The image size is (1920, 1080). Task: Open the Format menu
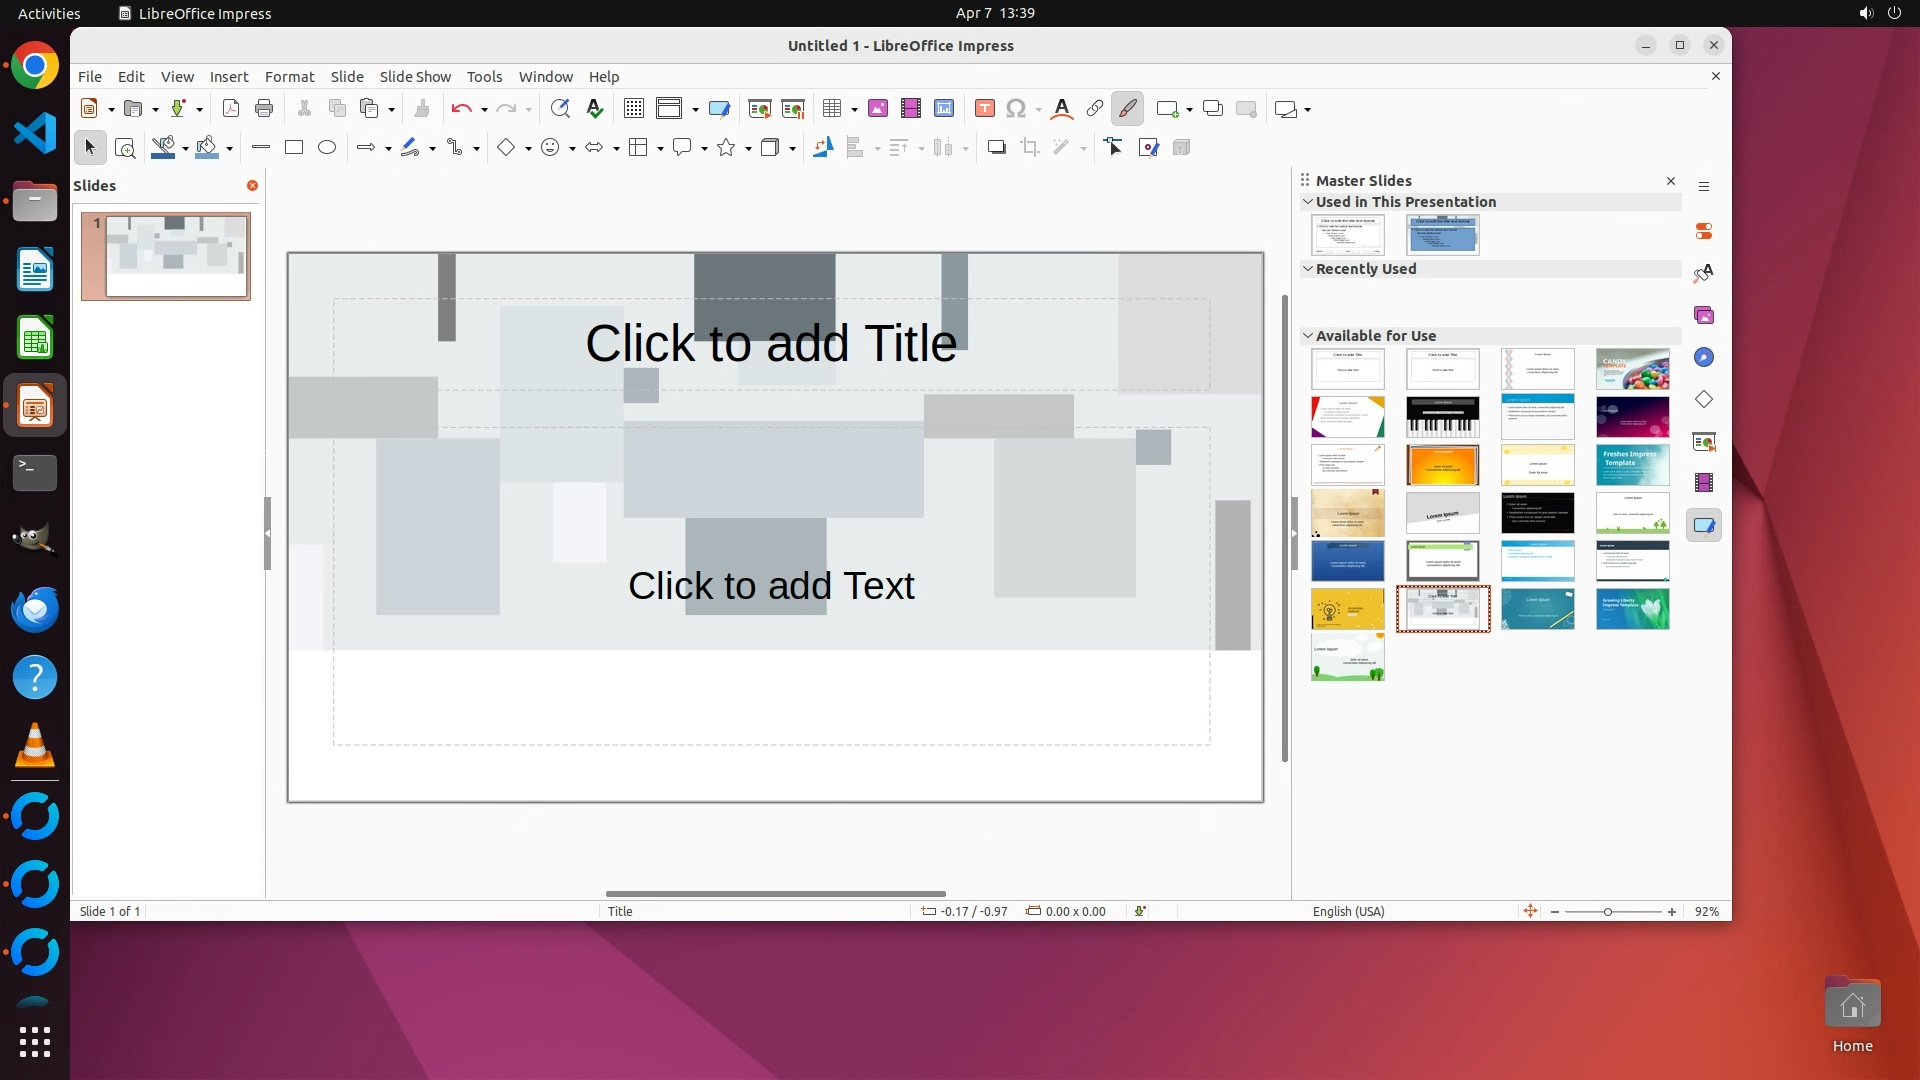coord(289,77)
